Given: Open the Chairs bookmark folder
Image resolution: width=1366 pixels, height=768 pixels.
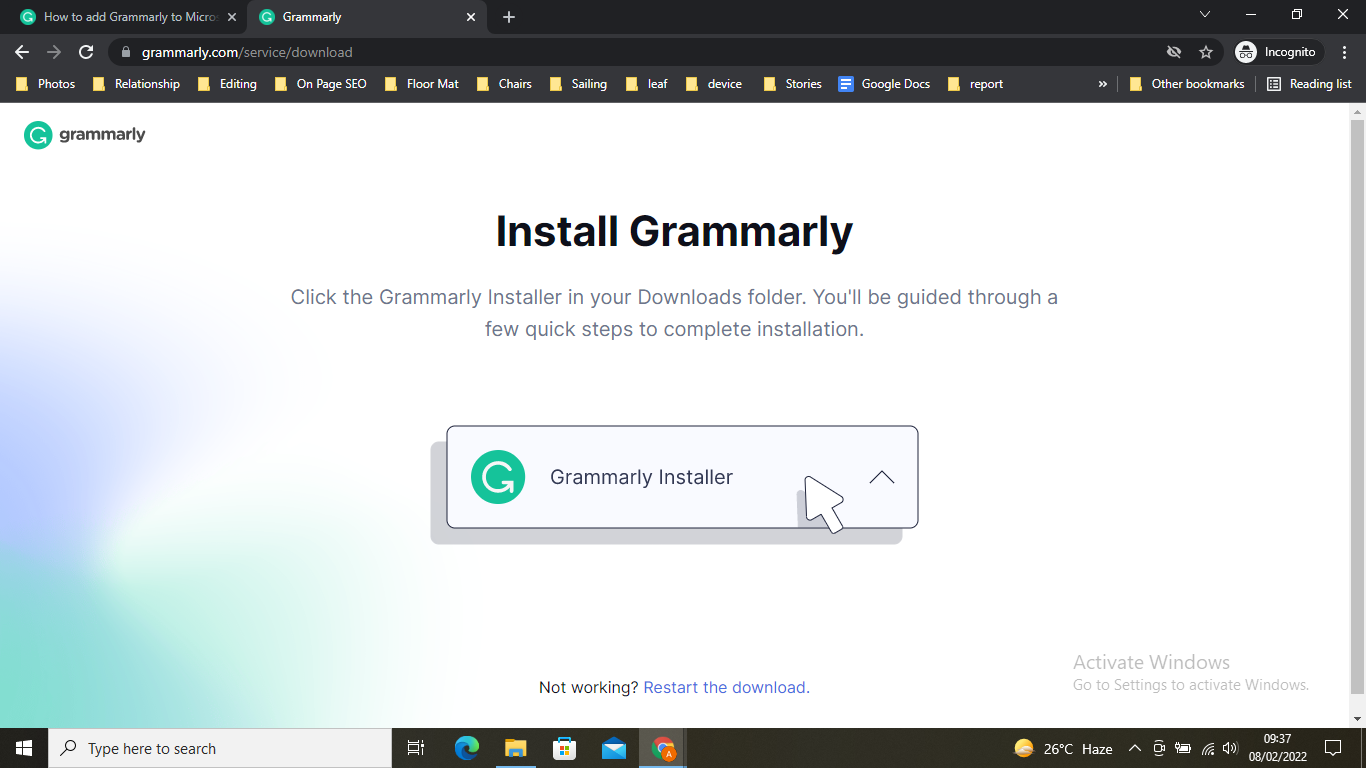Looking at the screenshot, I should pyautogui.click(x=505, y=84).
